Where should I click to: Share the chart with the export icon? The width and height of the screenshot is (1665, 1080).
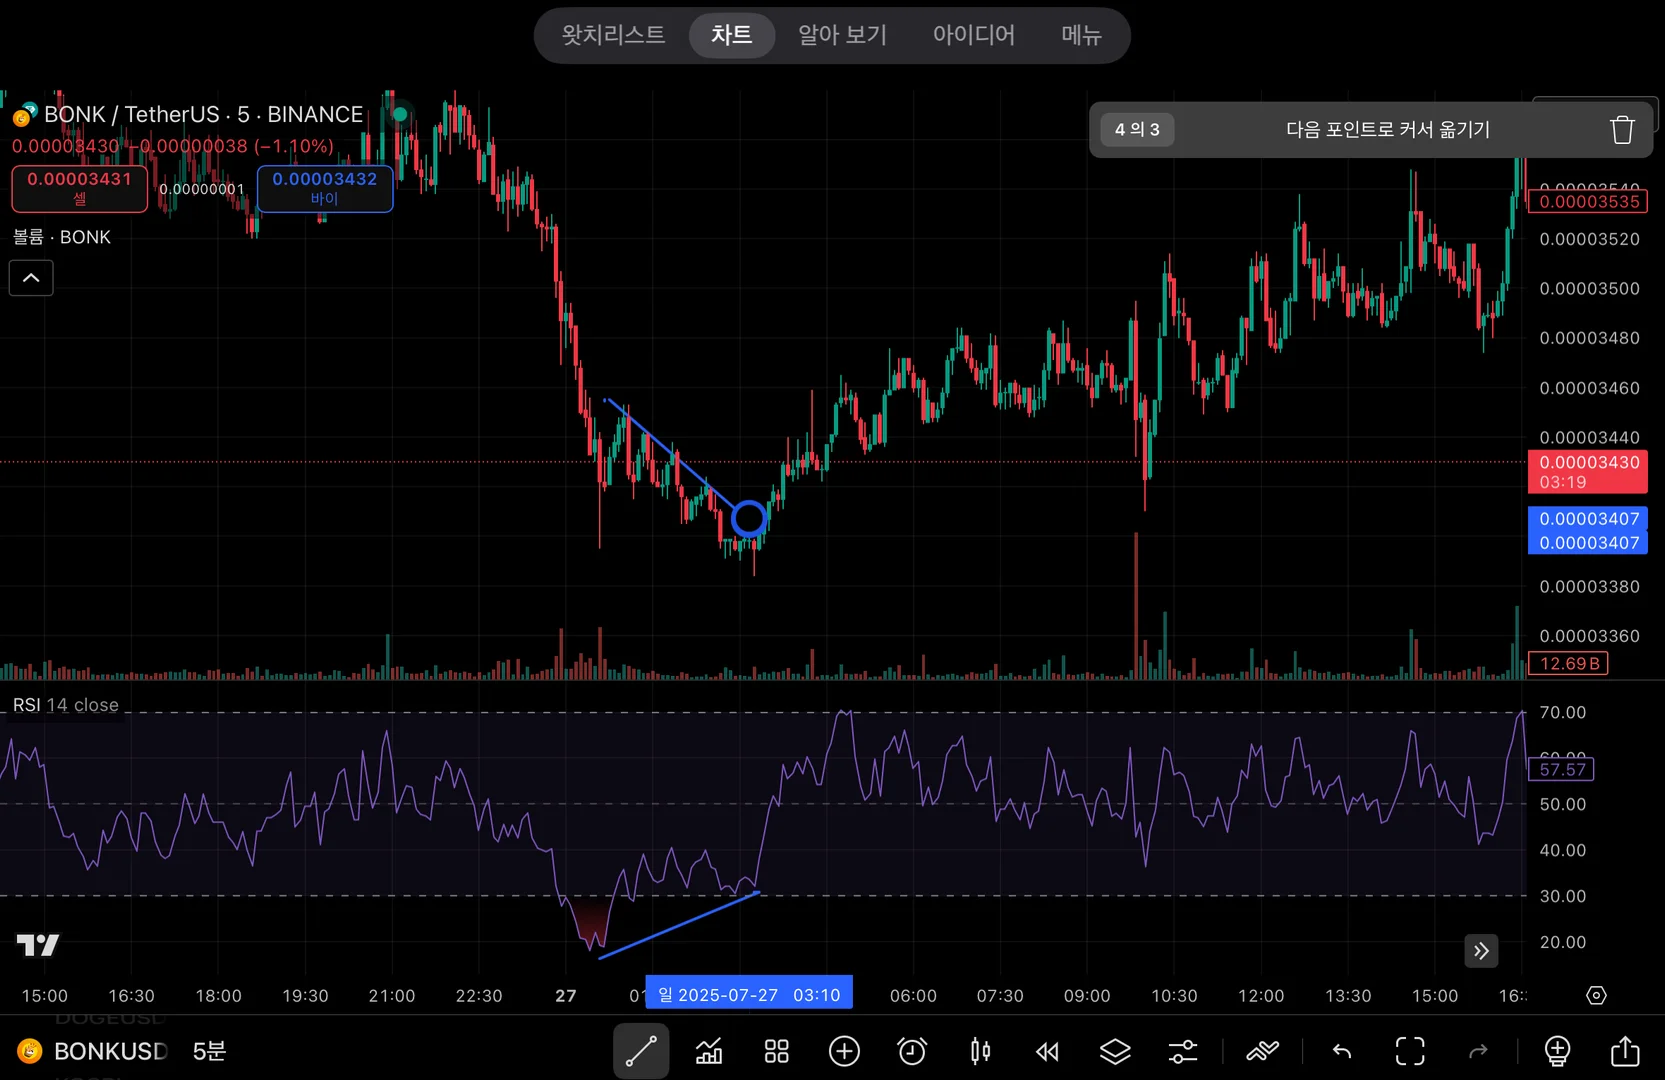[x=1625, y=1051]
